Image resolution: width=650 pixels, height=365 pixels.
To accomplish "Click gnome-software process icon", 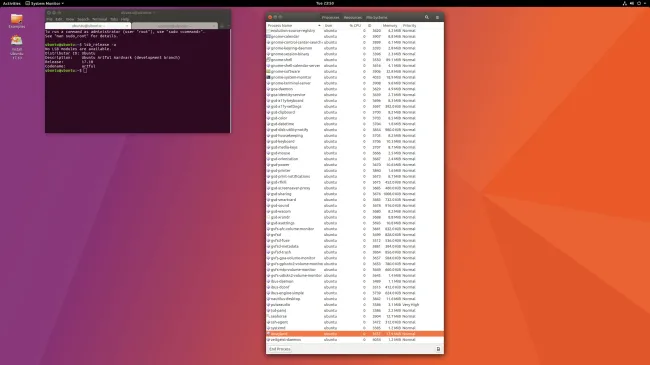I will click(268, 71).
